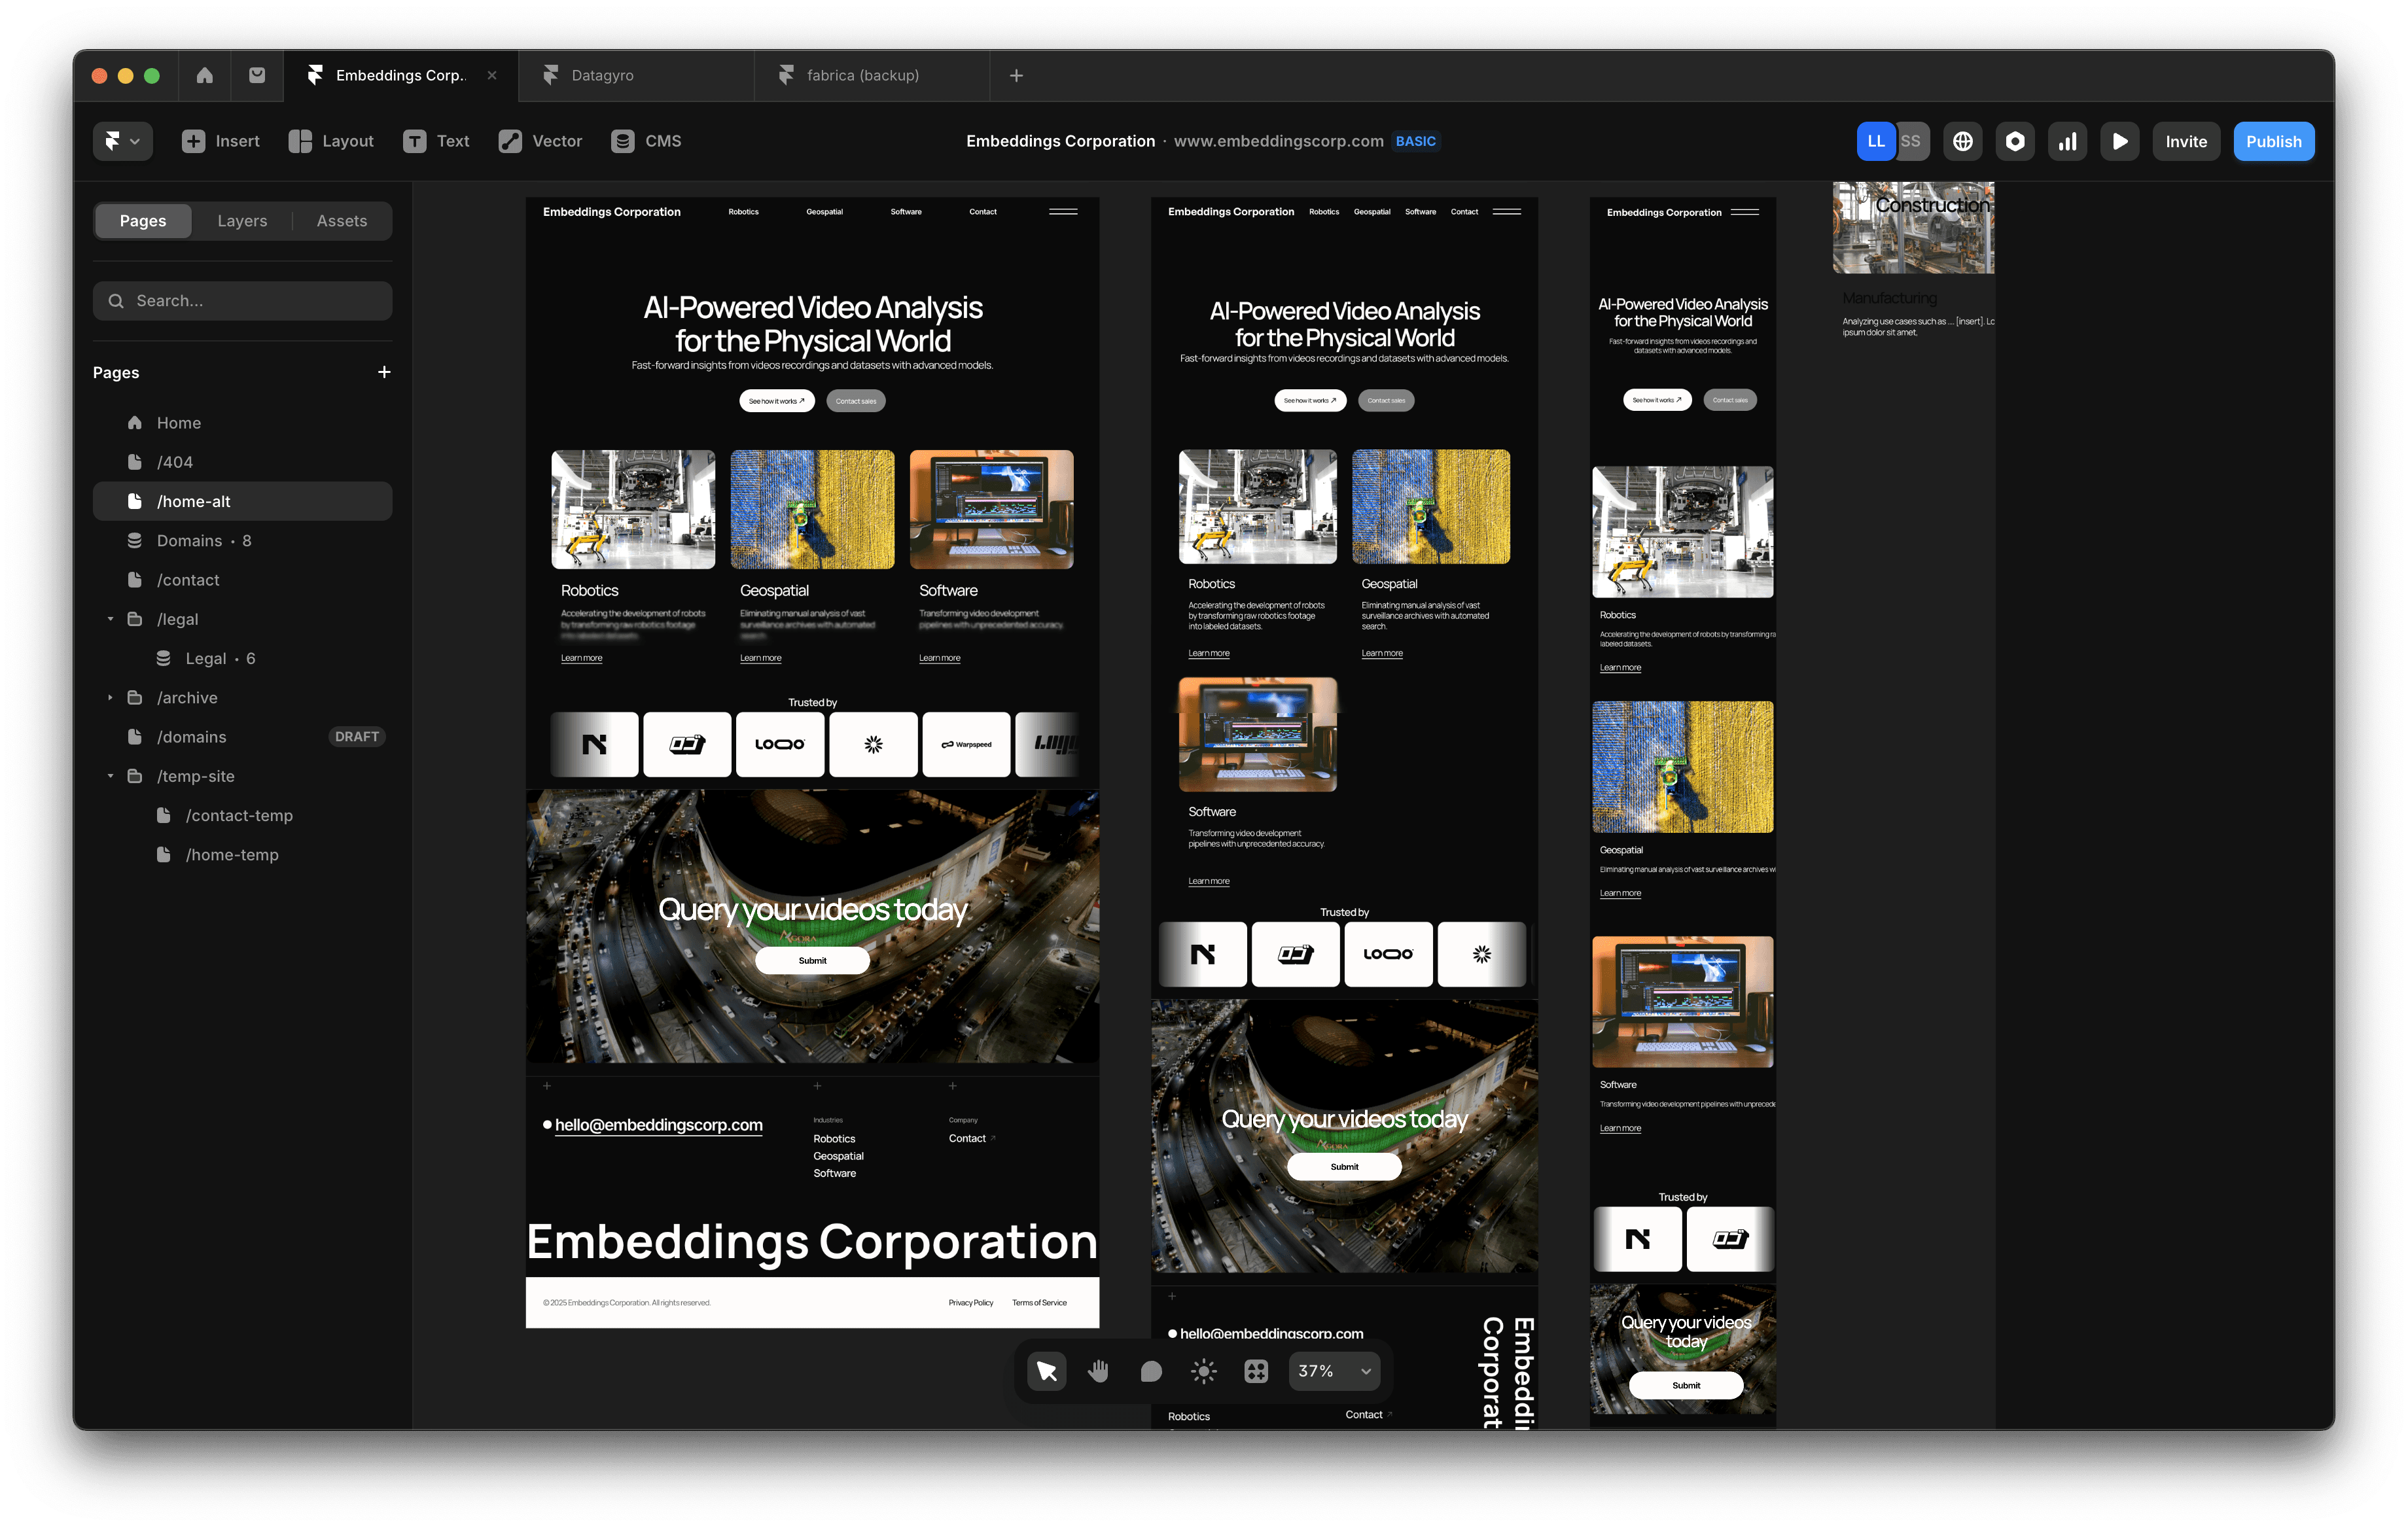The image size is (2408, 1527).
Task: Collapse the /temp-site folder
Action: 110,776
